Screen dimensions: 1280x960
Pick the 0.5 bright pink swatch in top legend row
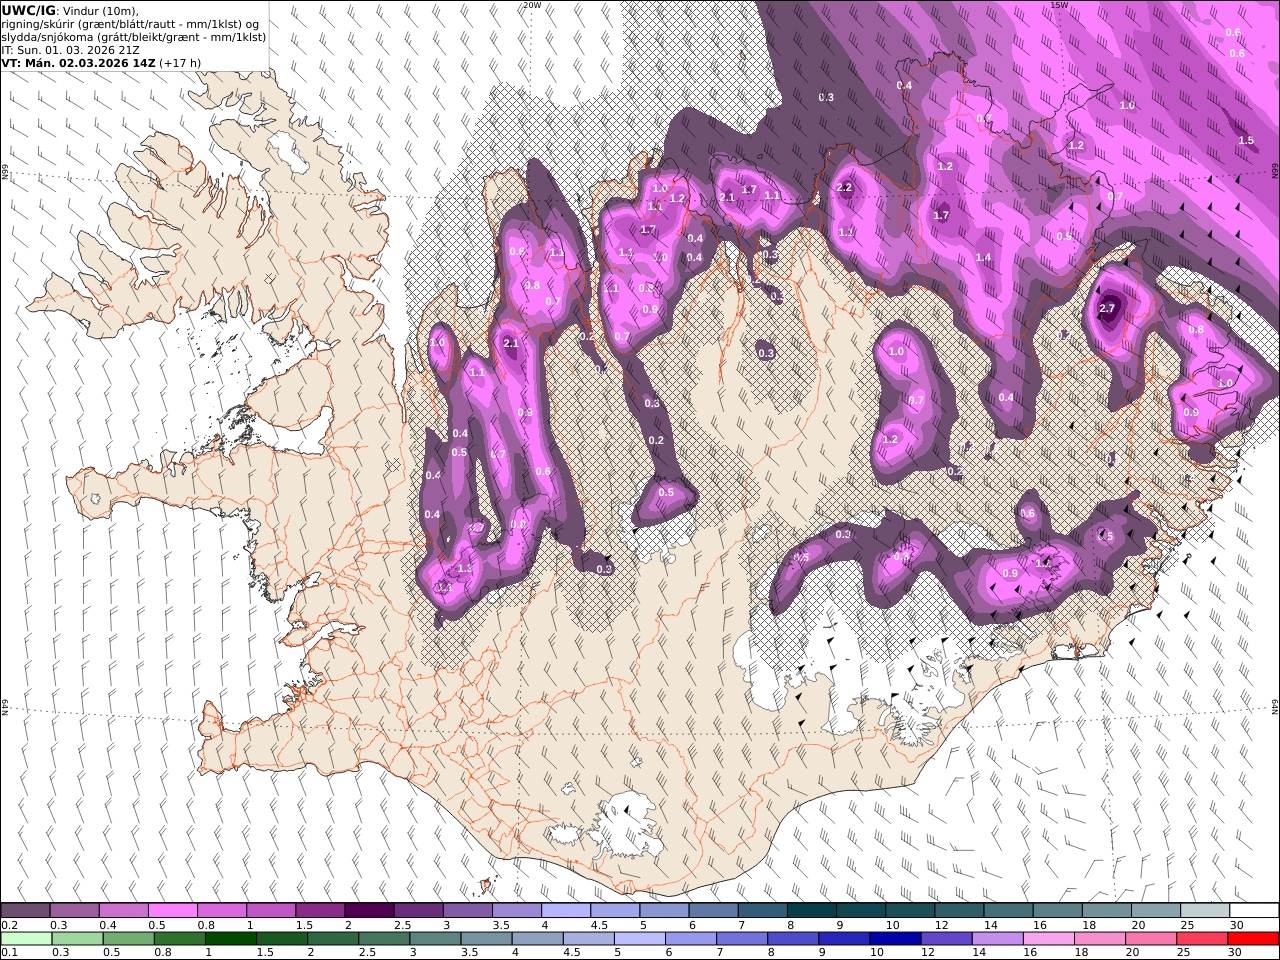tap(172, 911)
